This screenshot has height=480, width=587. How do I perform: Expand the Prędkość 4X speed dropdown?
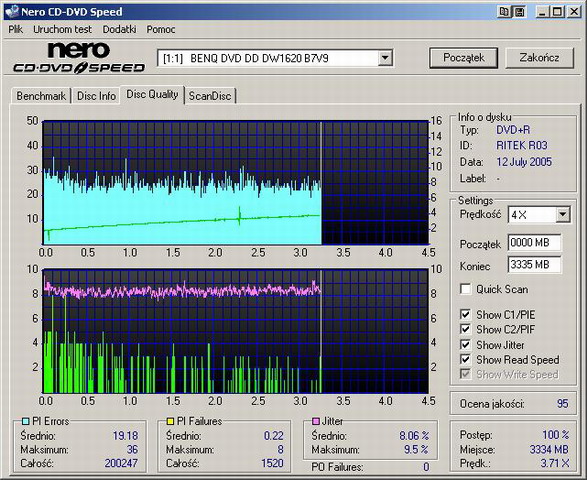(x=562, y=215)
